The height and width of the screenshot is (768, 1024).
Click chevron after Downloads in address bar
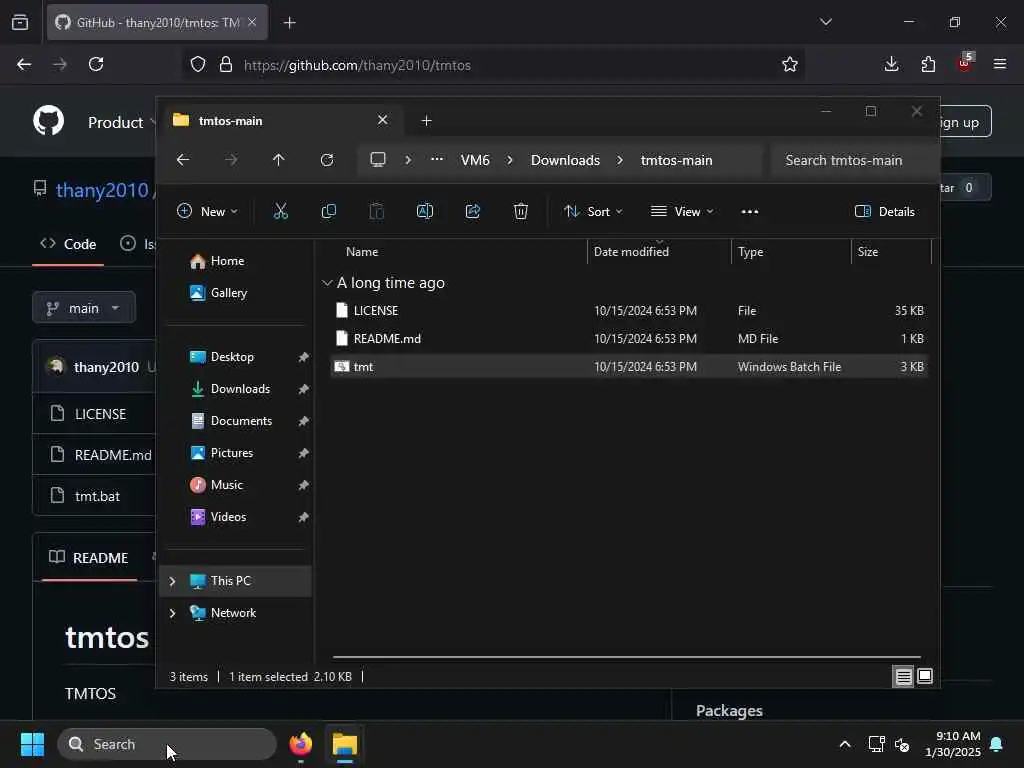click(620, 159)
